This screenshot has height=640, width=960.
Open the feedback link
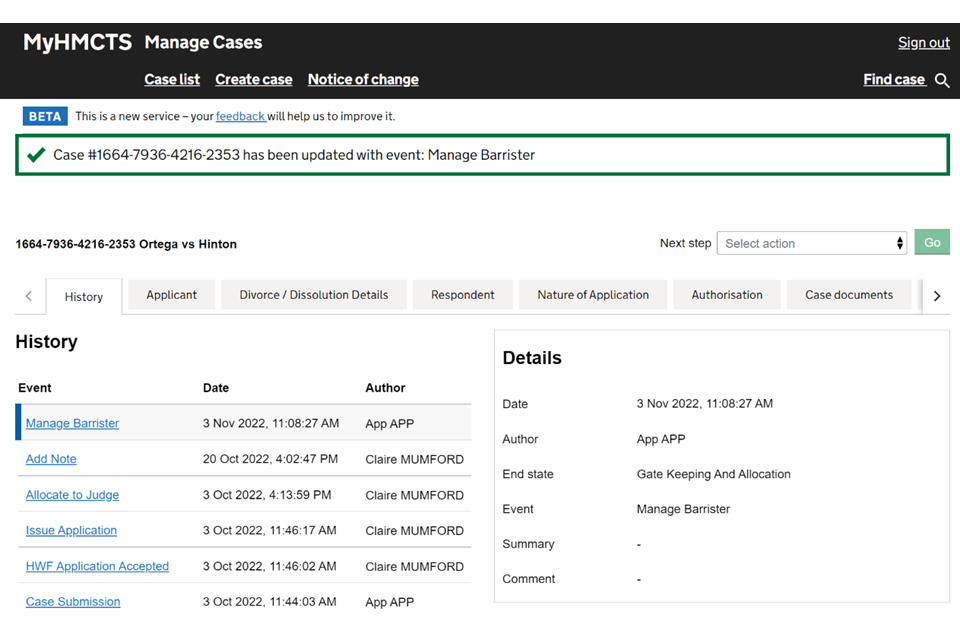240,116
